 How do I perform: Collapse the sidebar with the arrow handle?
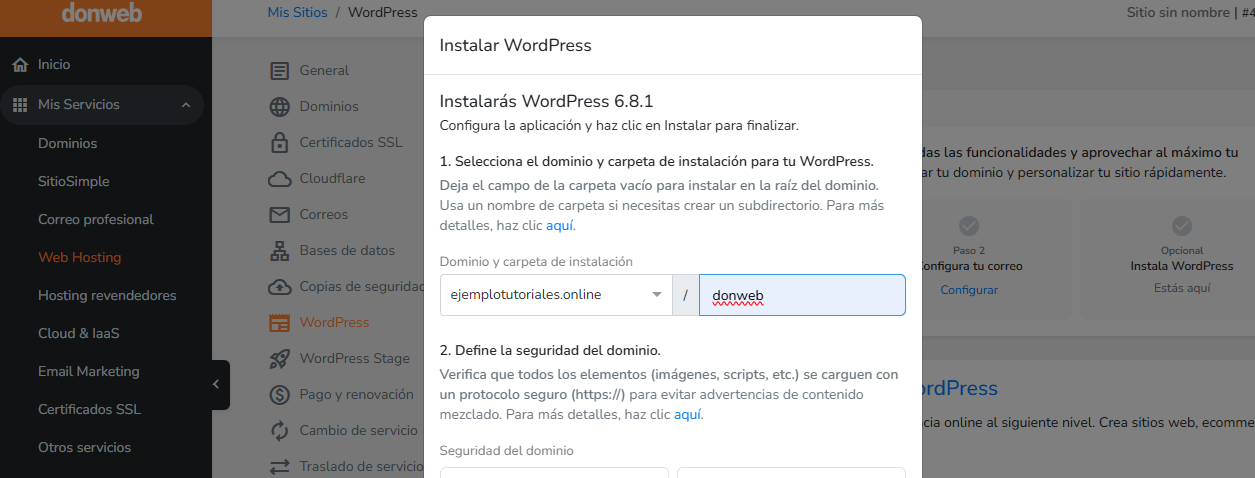click(x=218, y=385)
